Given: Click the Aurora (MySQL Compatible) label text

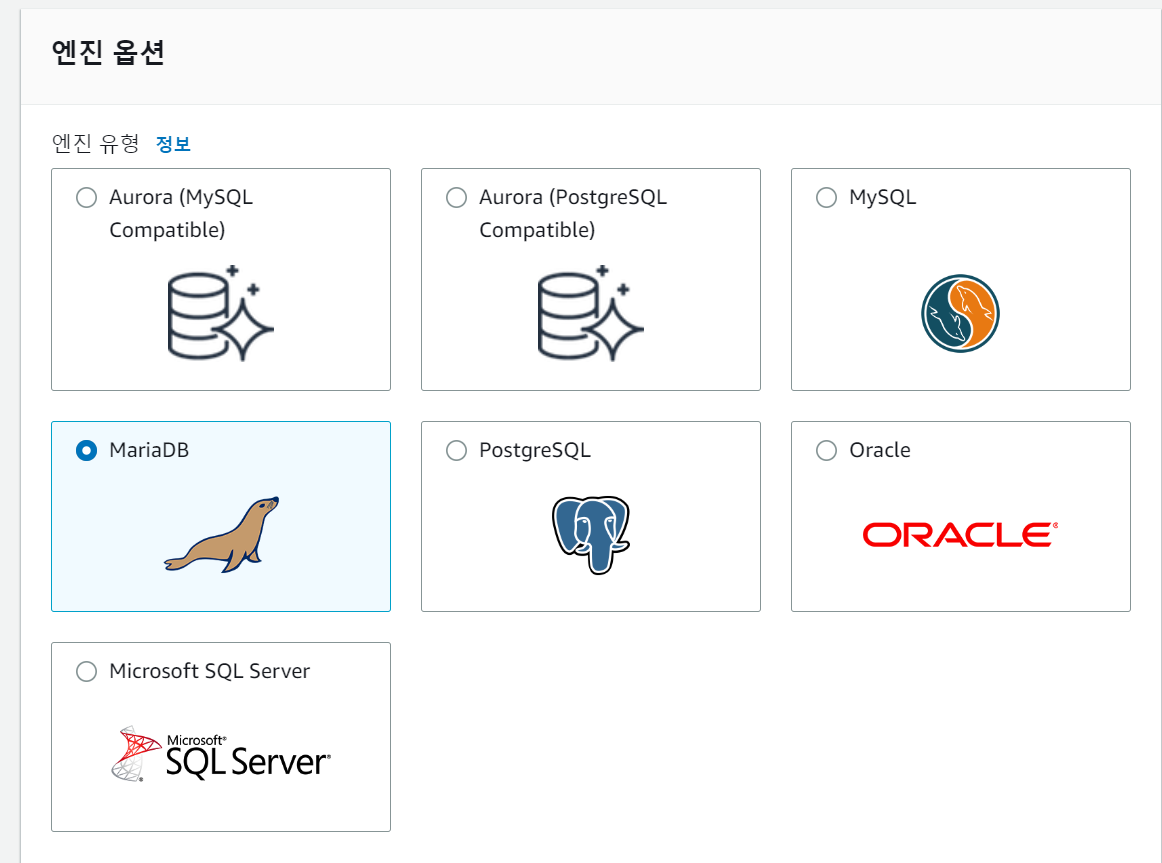Looking at the screenshot, I should 181,213.
